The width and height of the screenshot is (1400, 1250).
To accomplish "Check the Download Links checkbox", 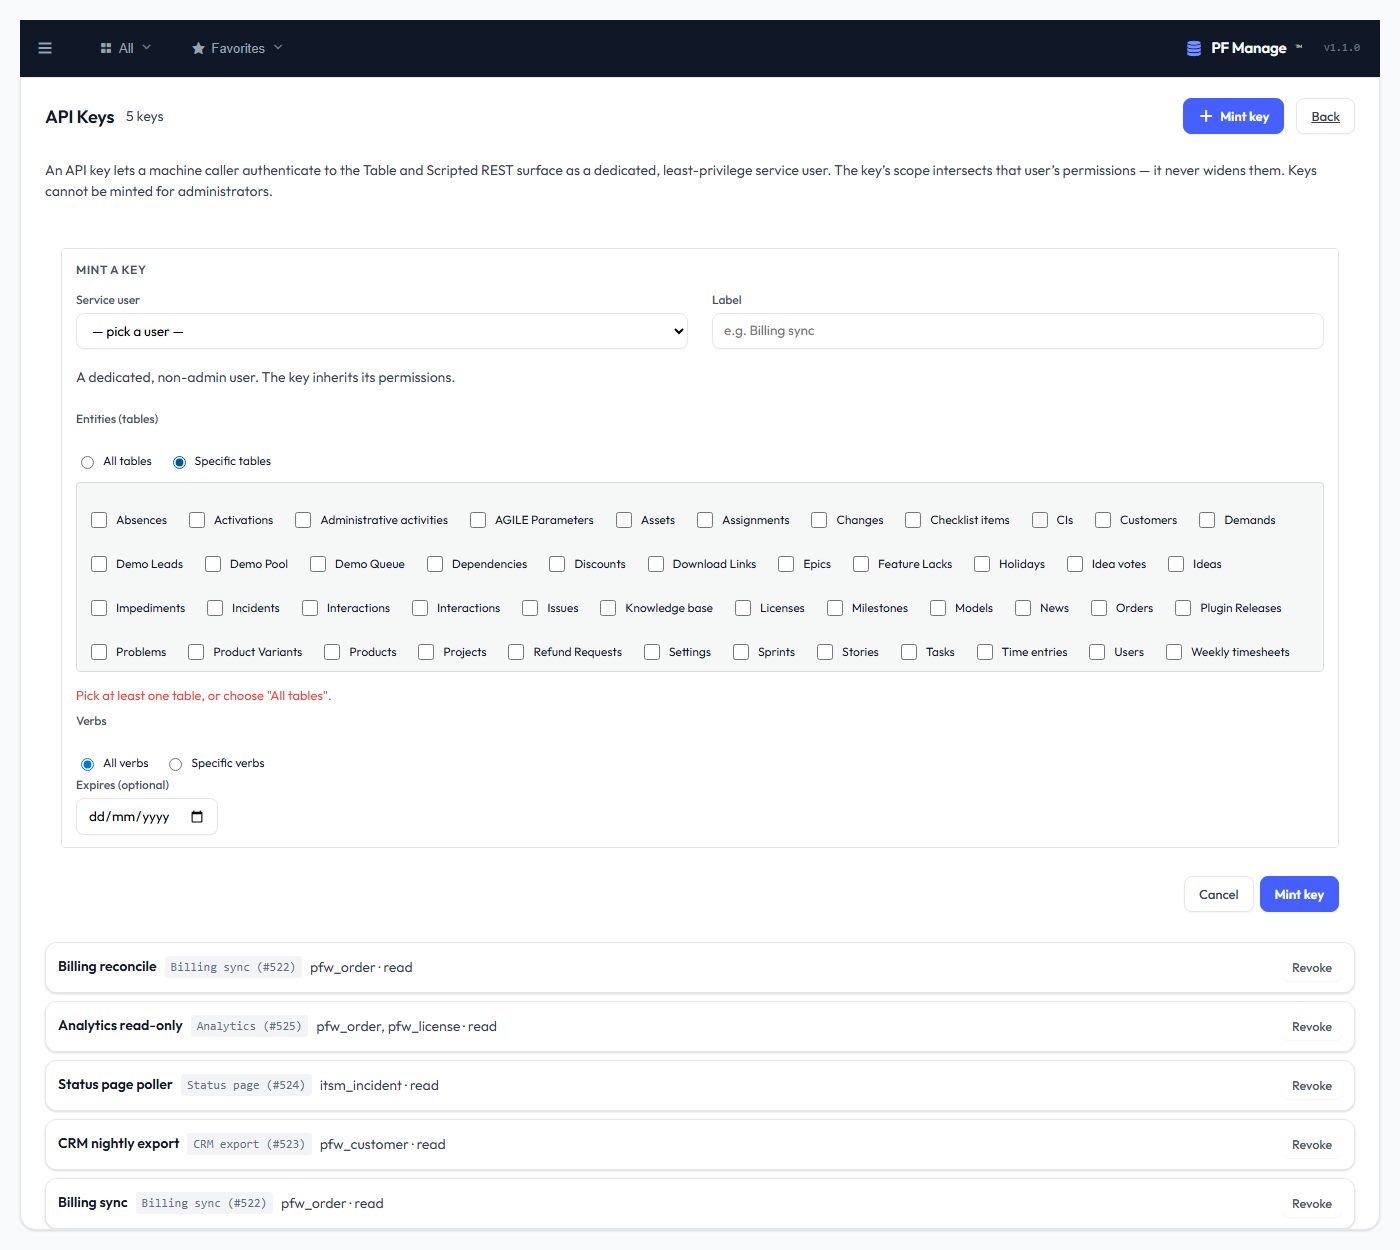I will (656, 564).
